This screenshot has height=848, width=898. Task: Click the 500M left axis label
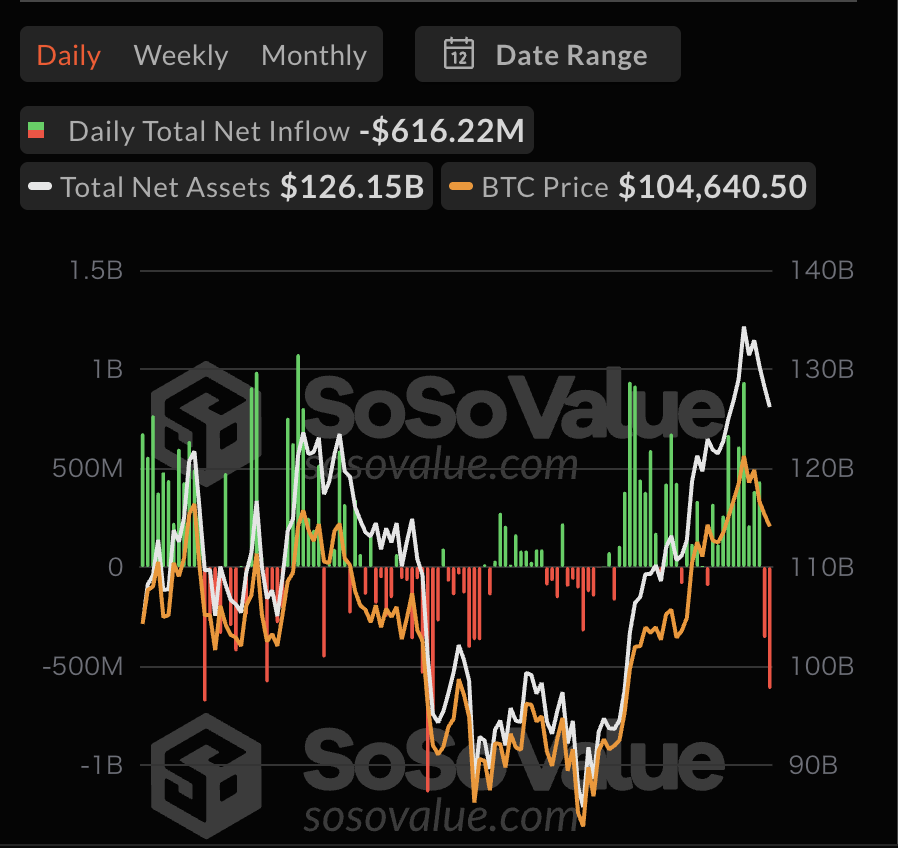[x=87, y=468]
